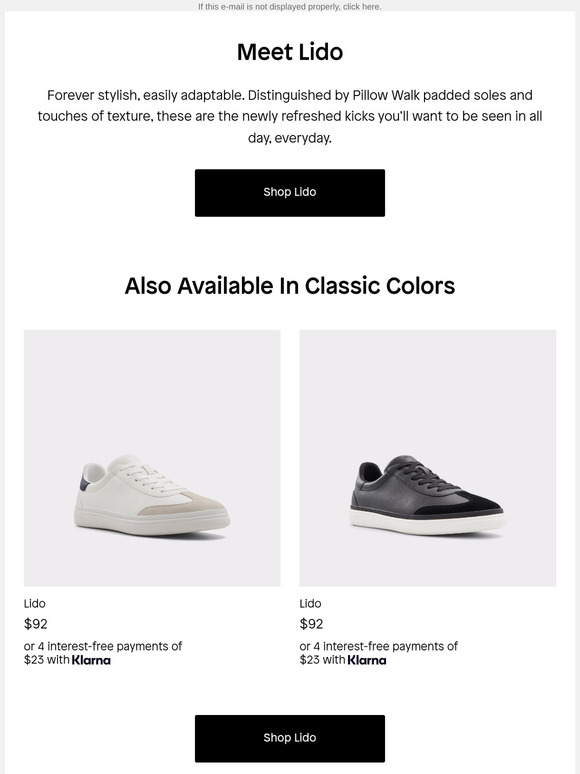This screenshot has height=774, width=580.
Task: Click 'If this e-mail is not displayed properly' text
Action: [x=270, y=7]
